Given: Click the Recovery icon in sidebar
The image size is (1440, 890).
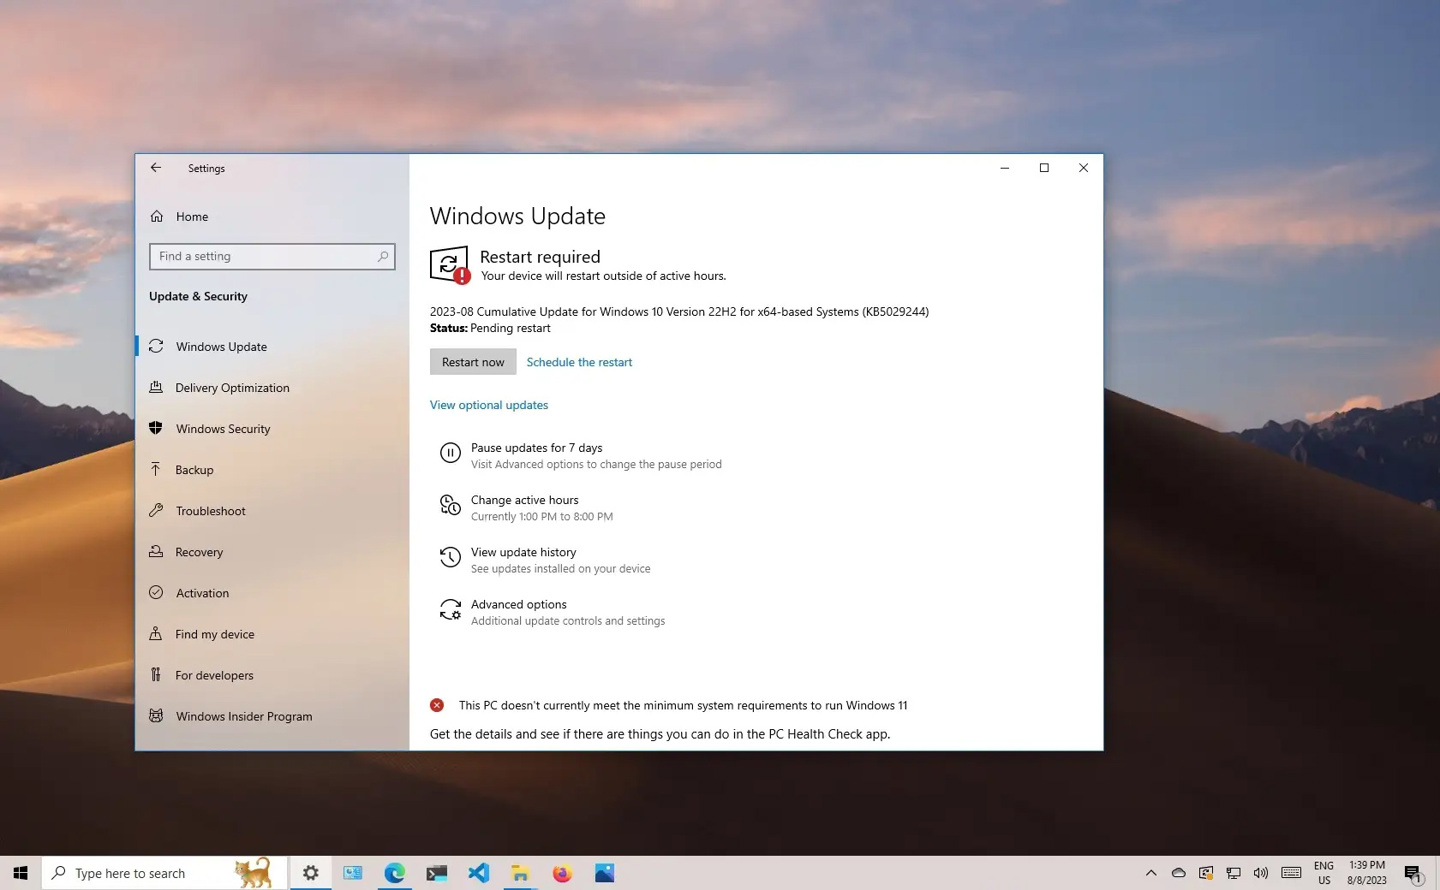Looking at the screenshot, I should (x=156, y=551).
